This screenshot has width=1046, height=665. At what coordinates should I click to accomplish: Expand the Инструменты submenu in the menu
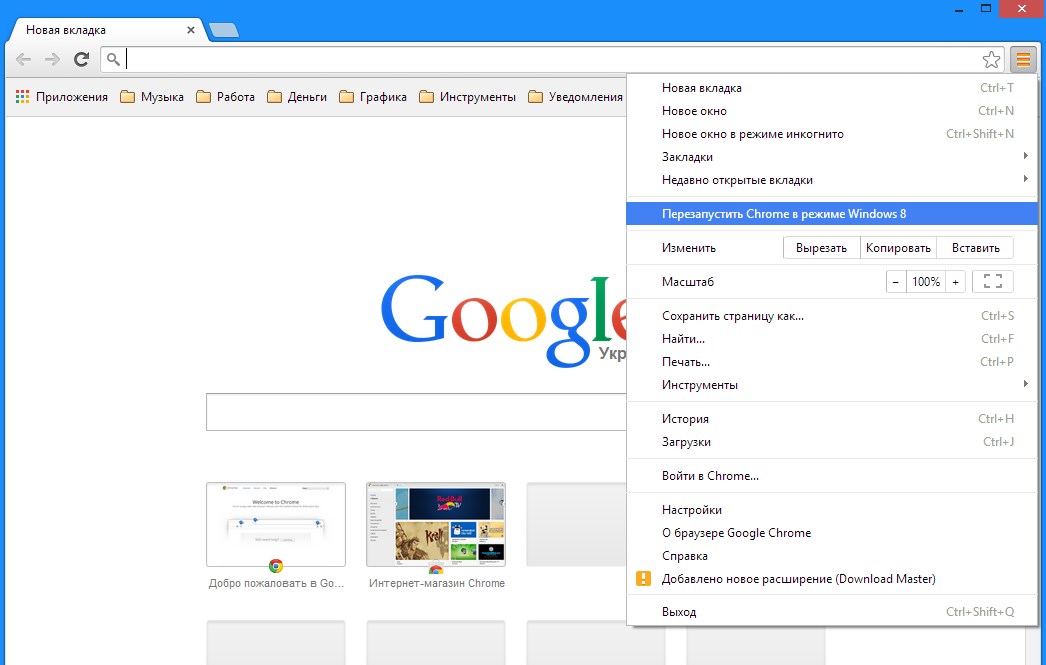click(832, 385)
